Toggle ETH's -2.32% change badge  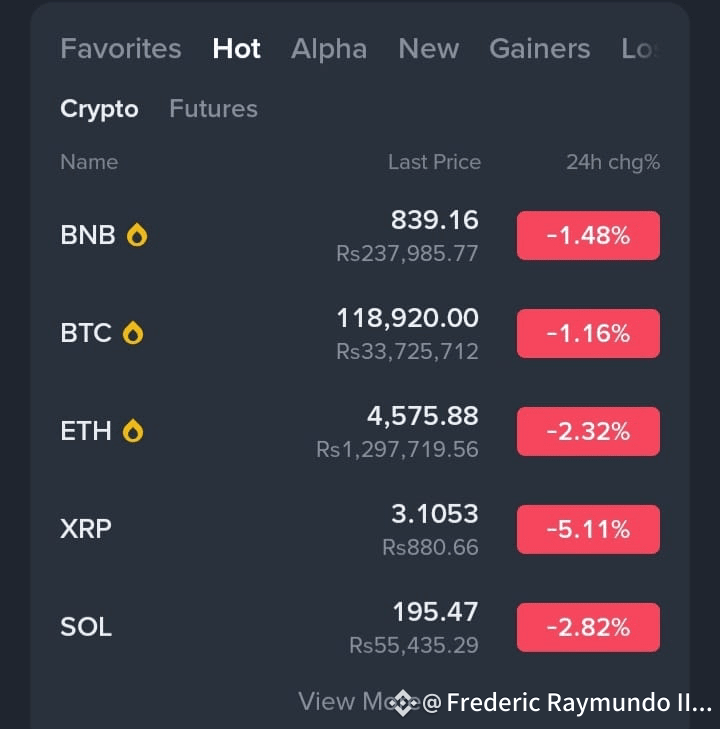588,431
